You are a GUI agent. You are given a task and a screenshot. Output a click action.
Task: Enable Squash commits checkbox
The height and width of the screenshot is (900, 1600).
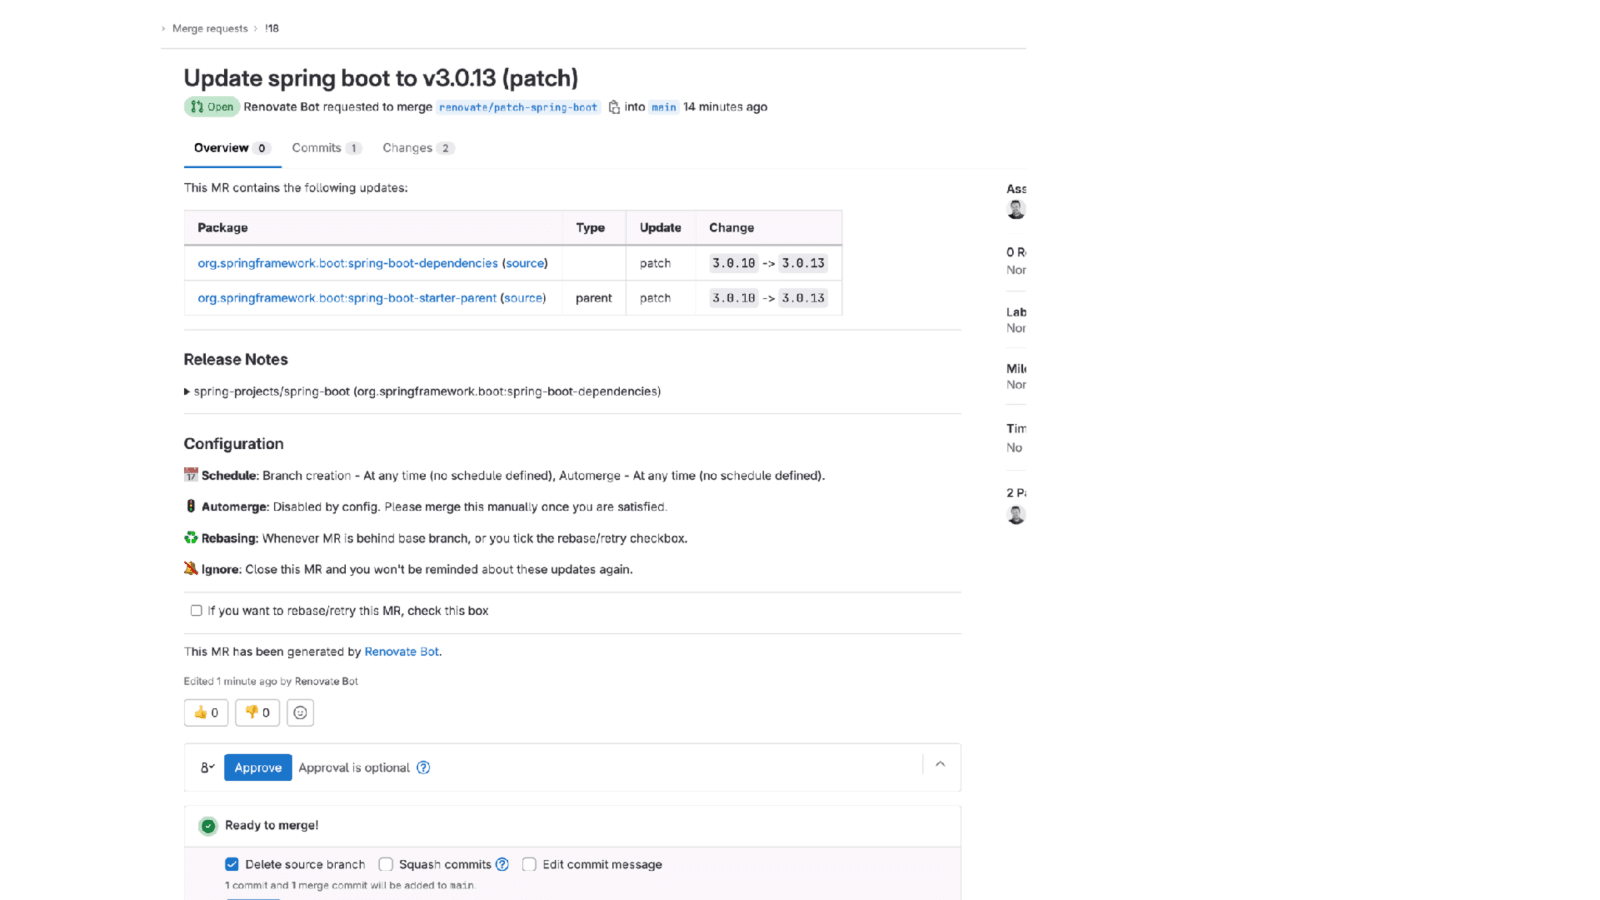click(x=386, y=865)
